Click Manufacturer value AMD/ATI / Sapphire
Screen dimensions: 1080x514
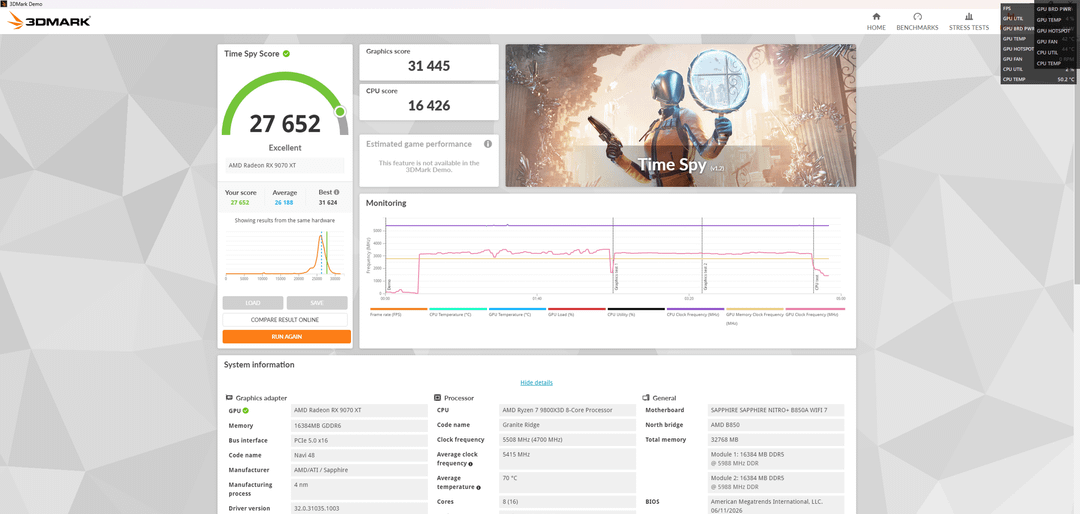point(359,470)
